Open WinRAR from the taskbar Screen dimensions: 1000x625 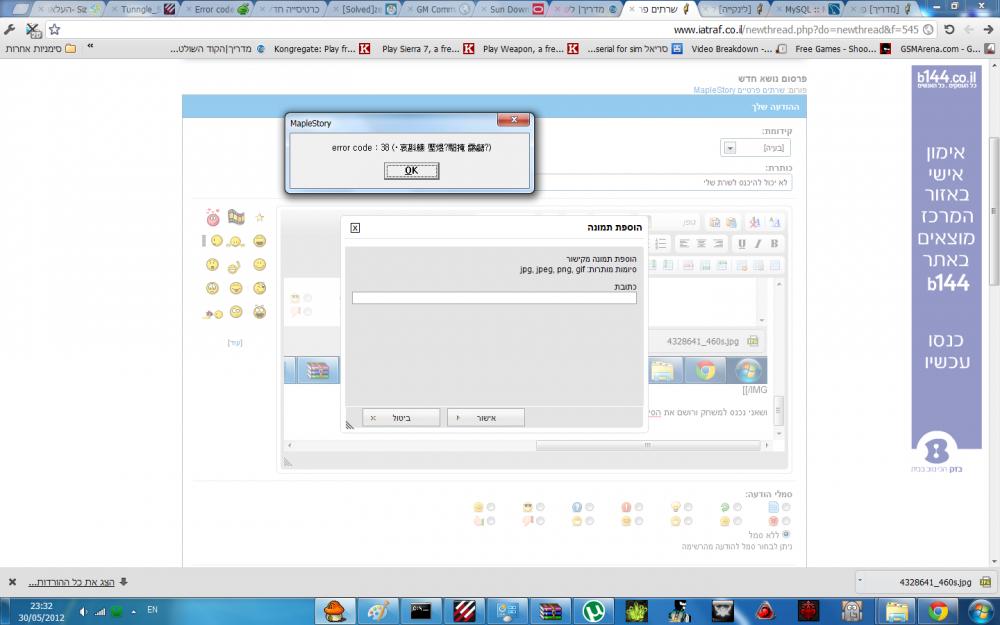550,611
